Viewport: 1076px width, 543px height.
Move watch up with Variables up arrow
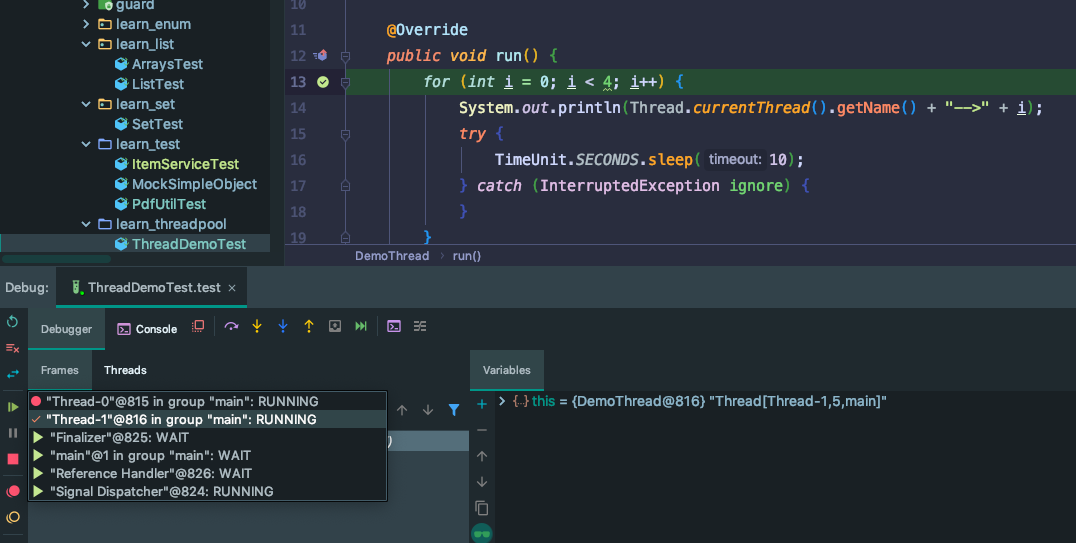click(x=482, y=456)
